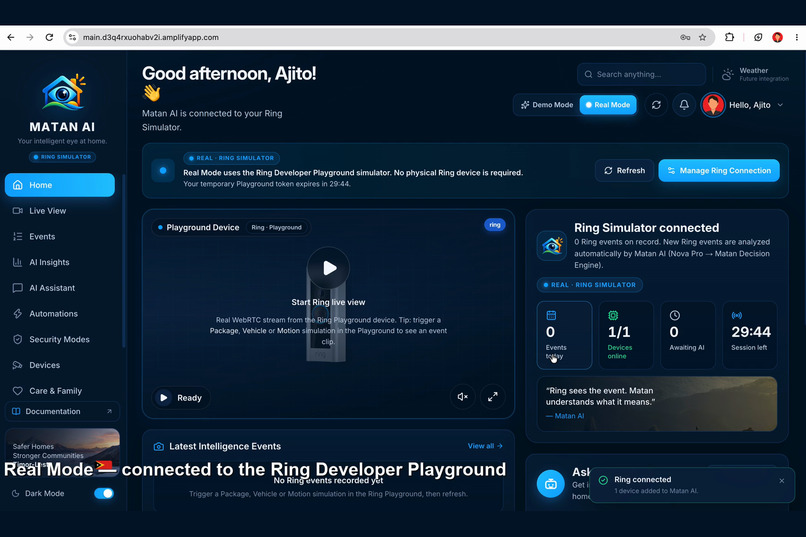Viewport: 806px width, 537px height.
Task: Click the Search anything field
Action: [x=641, y=74]
